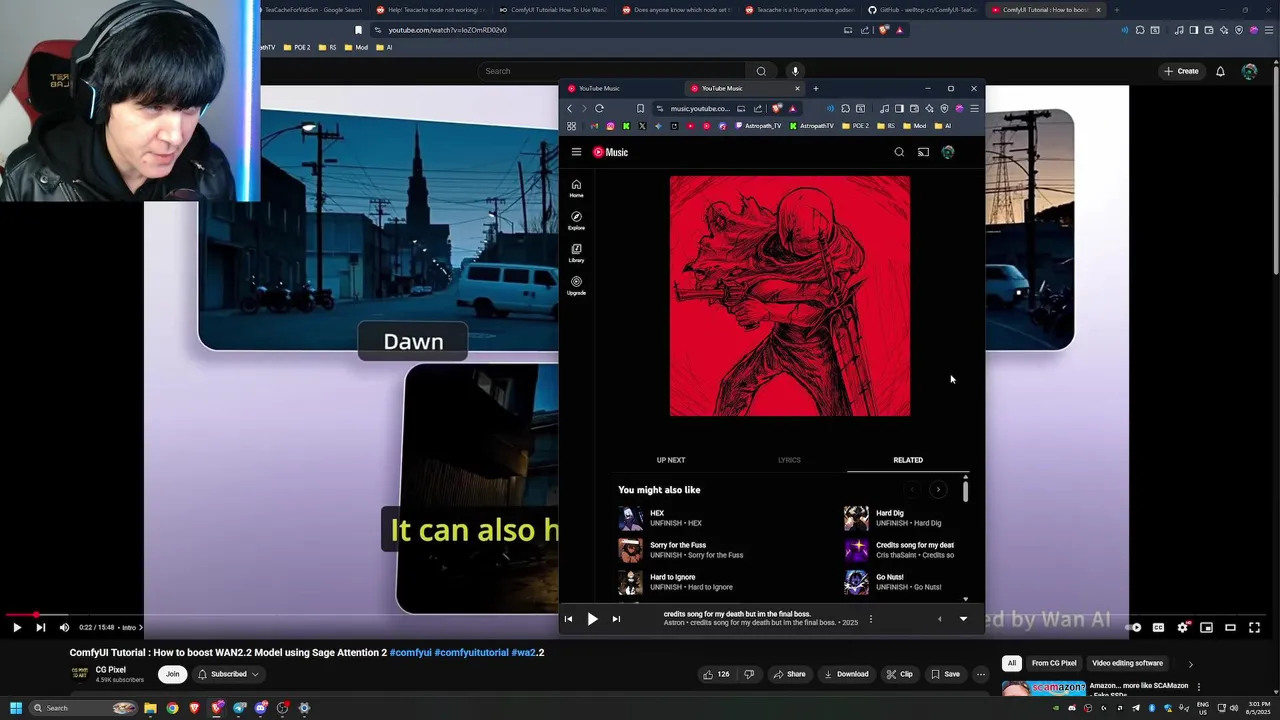Select the RELATED tab
The height and width of the screenshot is (720, 1280).
tap(908, 460)
